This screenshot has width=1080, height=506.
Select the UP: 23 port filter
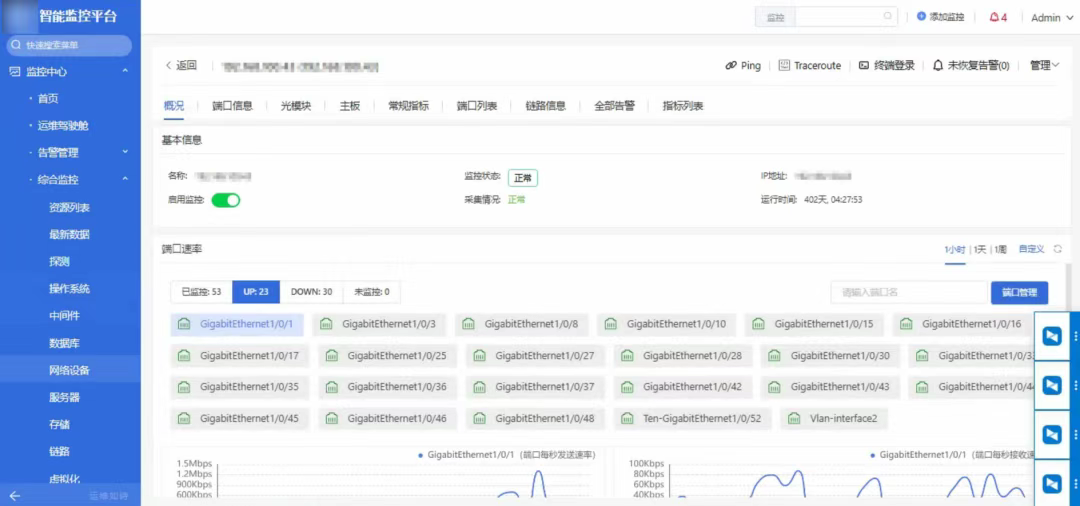click(255, 292)
